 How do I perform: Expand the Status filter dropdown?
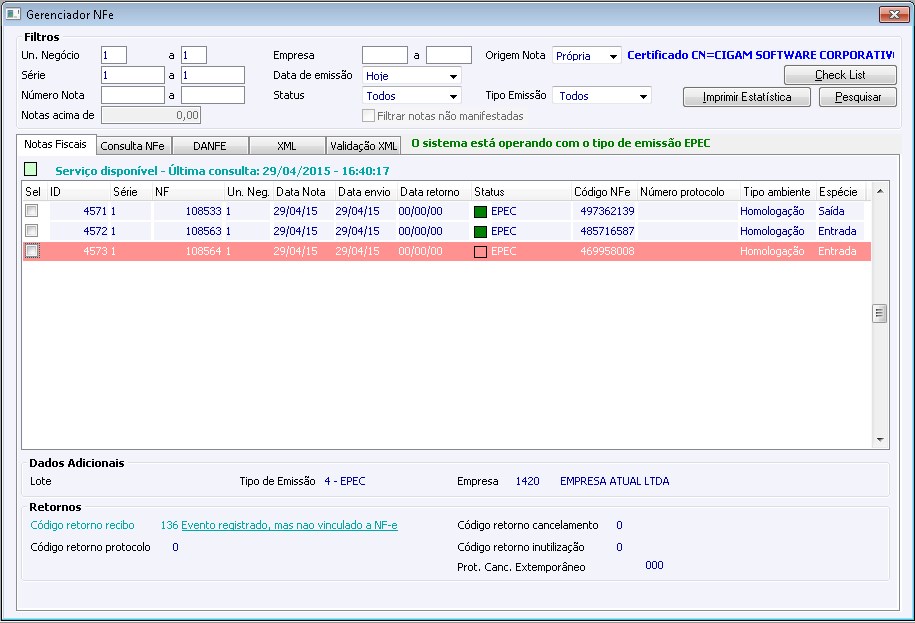click(453, 96)
